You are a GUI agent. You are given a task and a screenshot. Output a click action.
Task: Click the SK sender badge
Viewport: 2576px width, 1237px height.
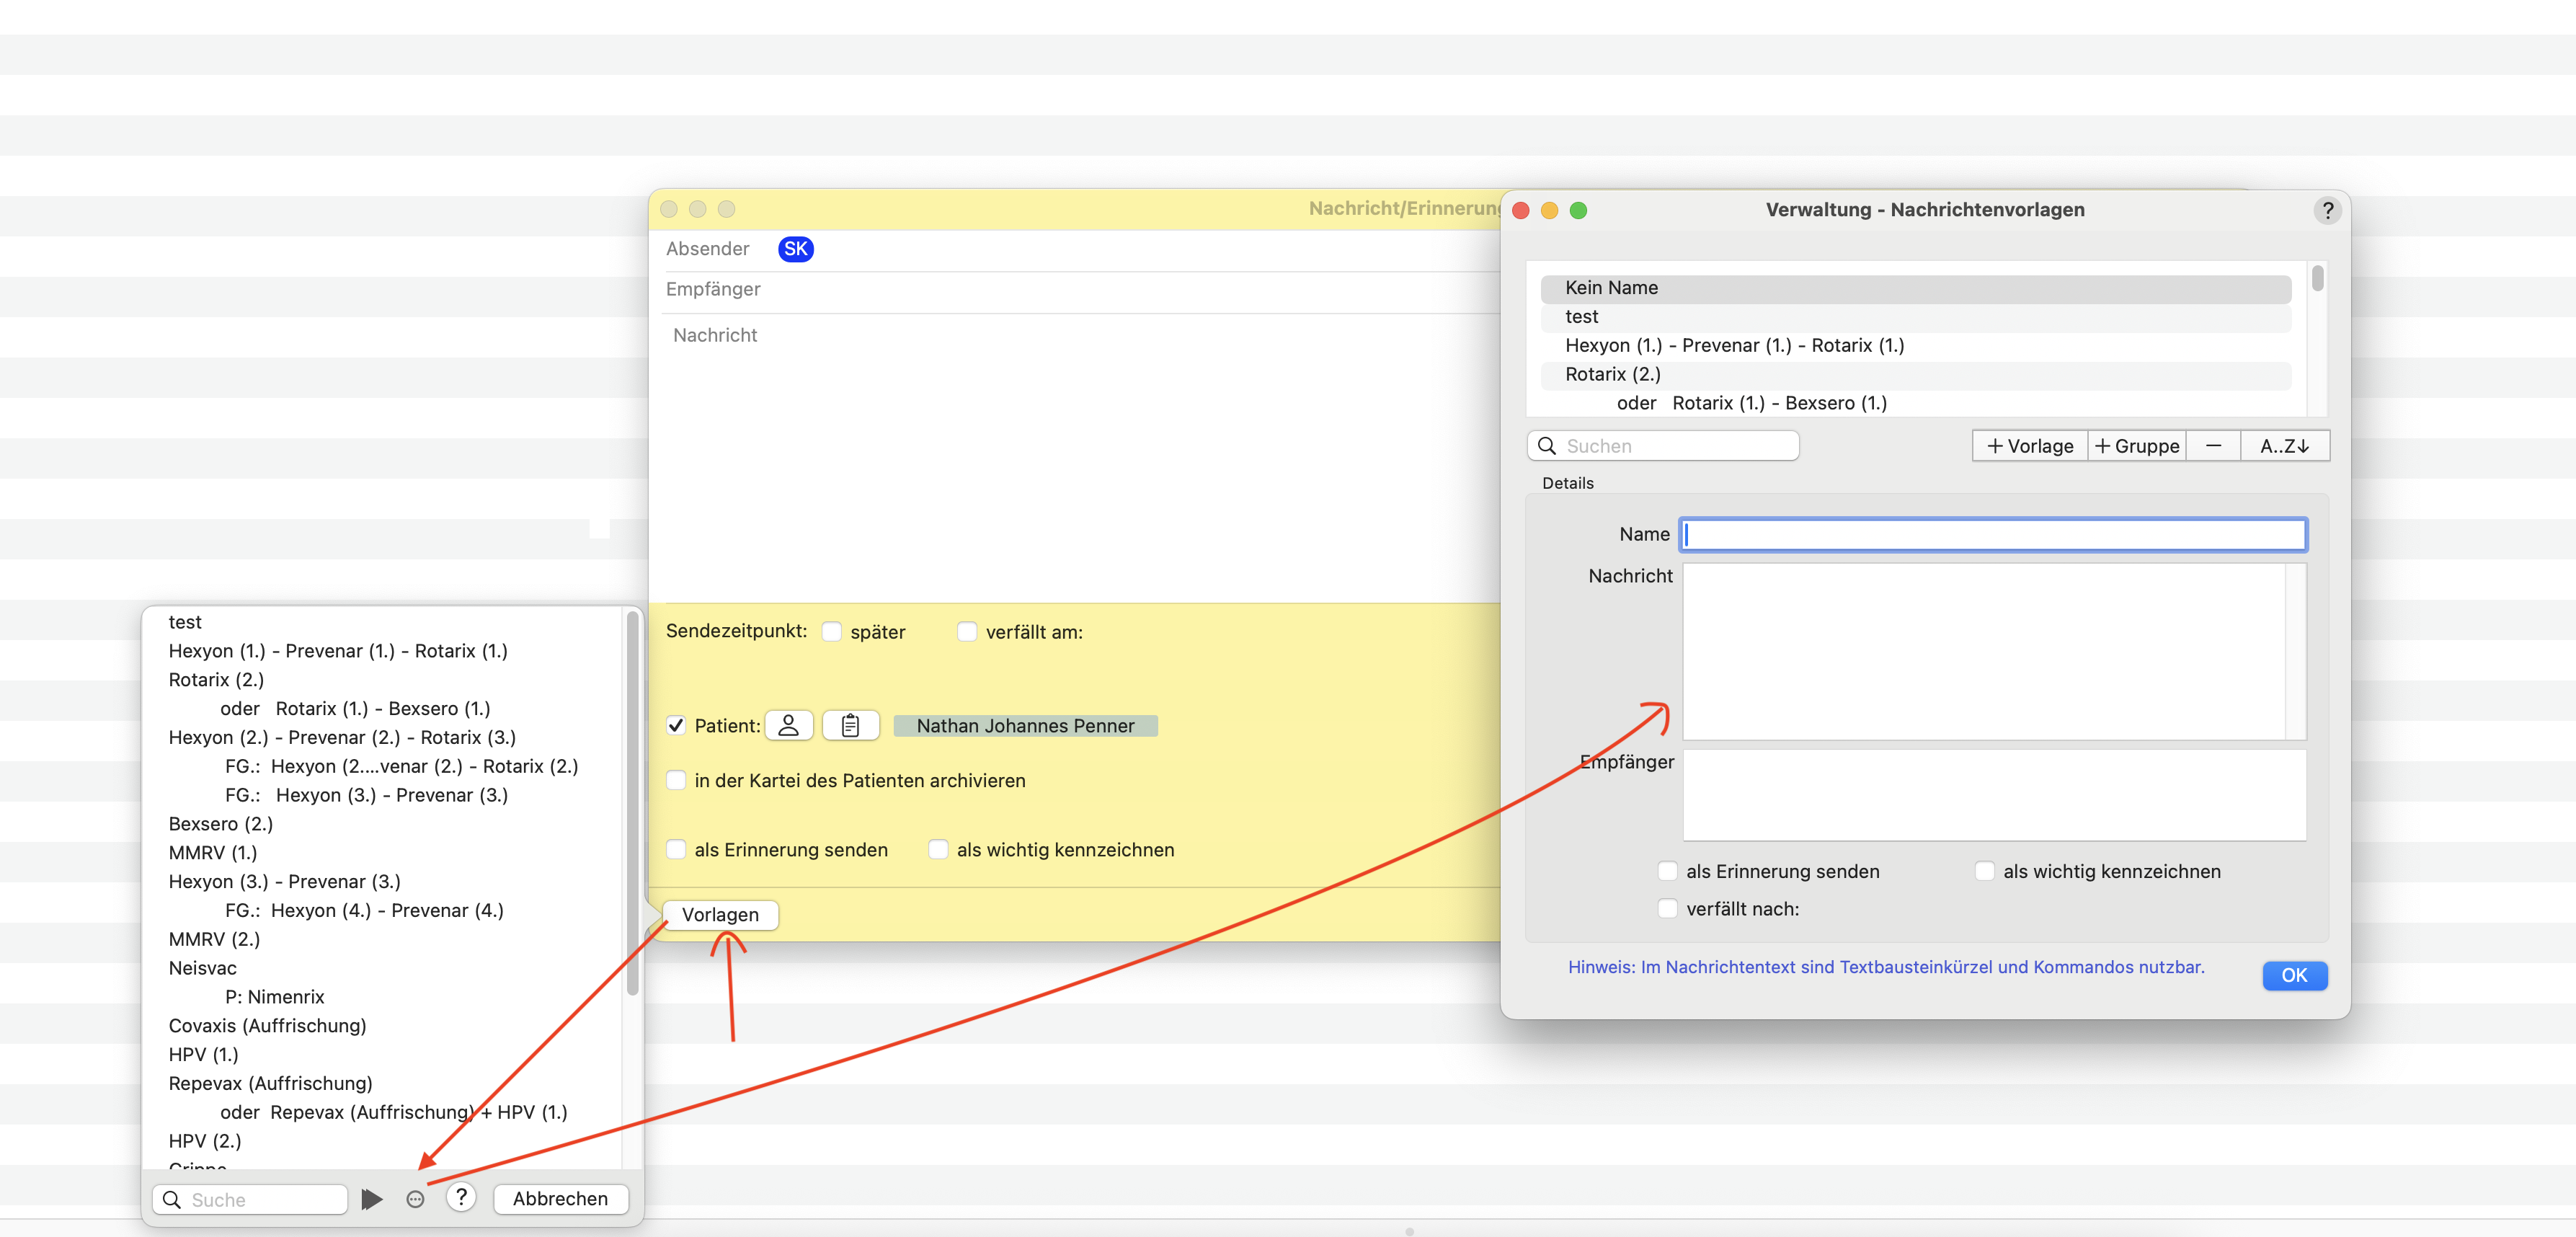coord(795,249)
